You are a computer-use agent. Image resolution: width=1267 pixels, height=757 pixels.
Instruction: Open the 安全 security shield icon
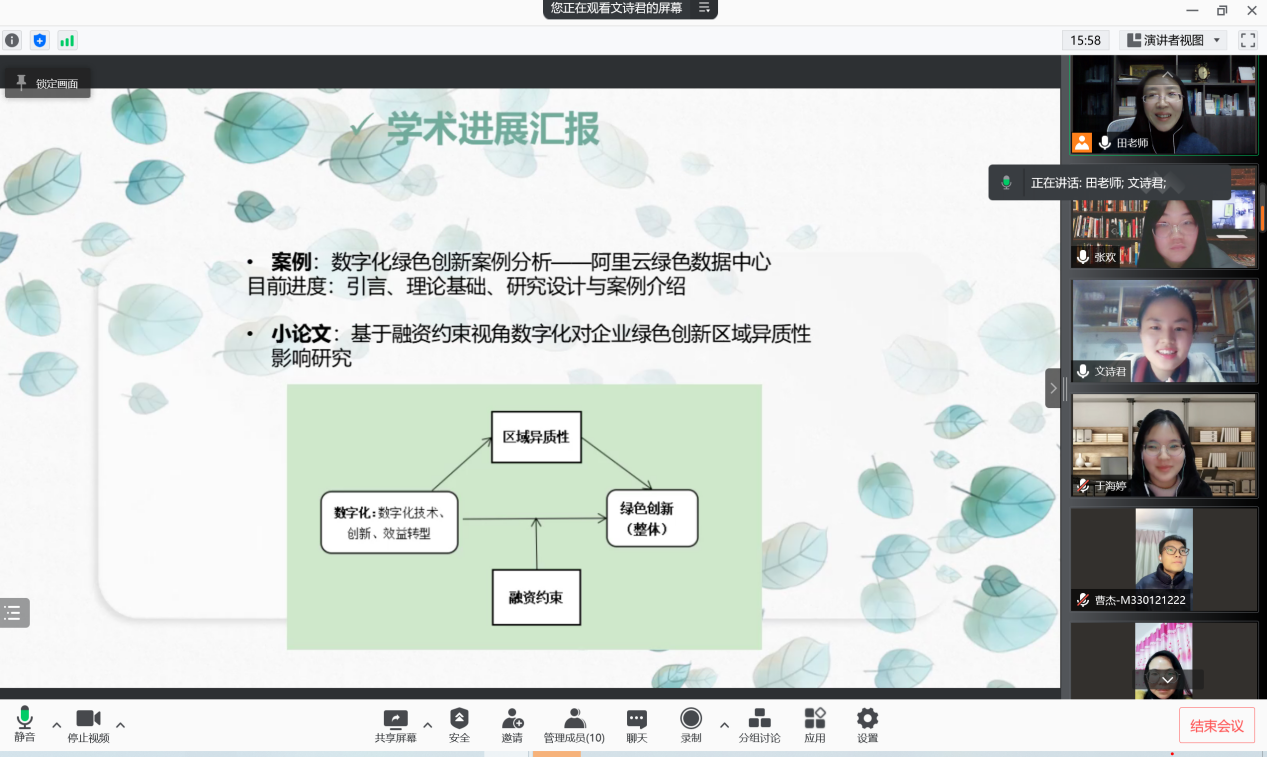click(x=459, y=724)
